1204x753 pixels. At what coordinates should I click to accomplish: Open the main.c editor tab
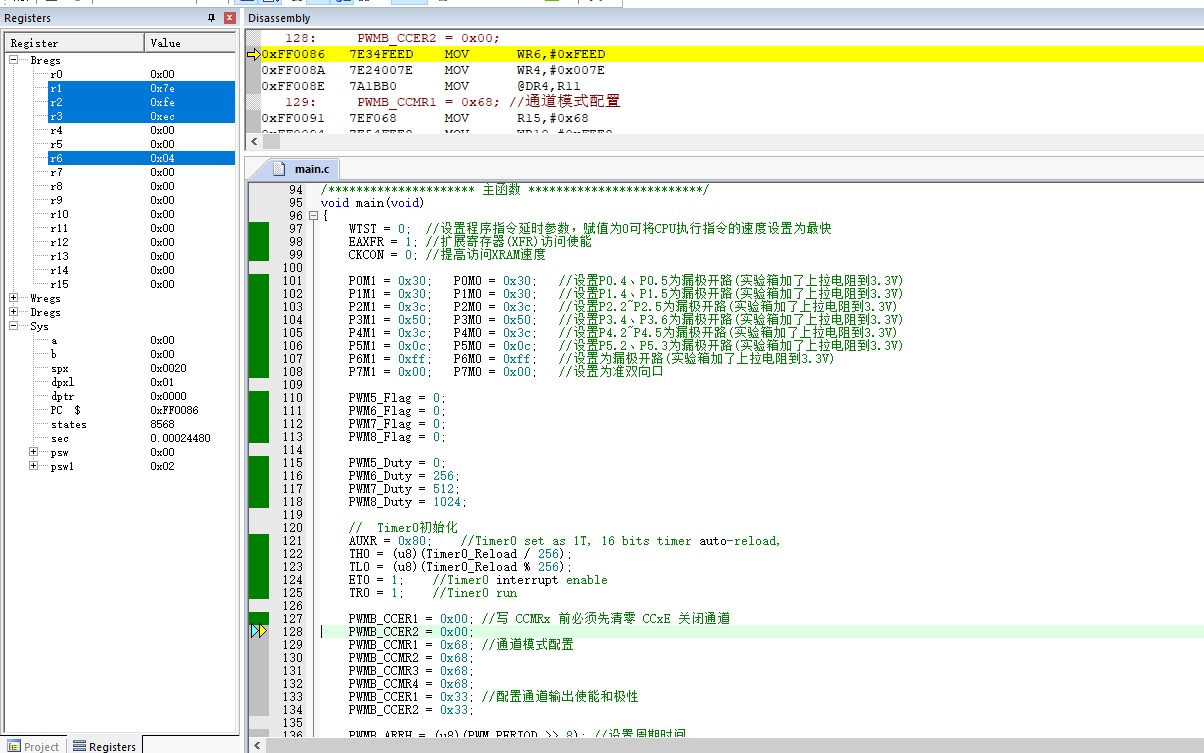[x=304, y=169]
